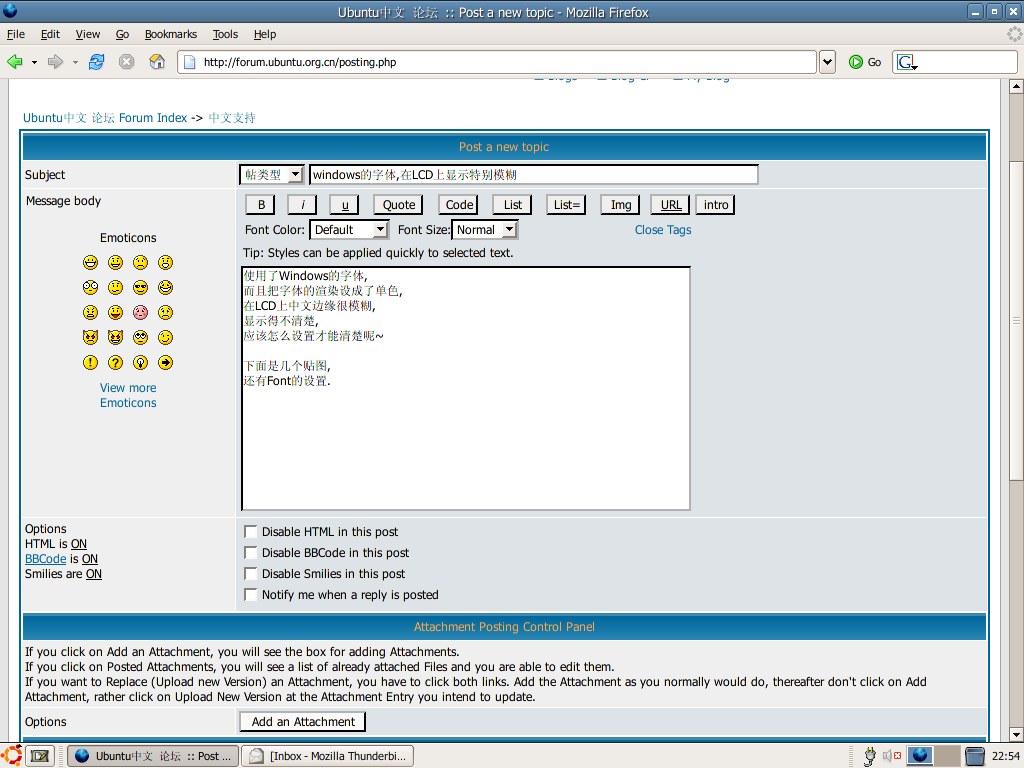Click the muted volume tray icon
The width and height of the screenshot is (1024, 768).
coord(891,756)
